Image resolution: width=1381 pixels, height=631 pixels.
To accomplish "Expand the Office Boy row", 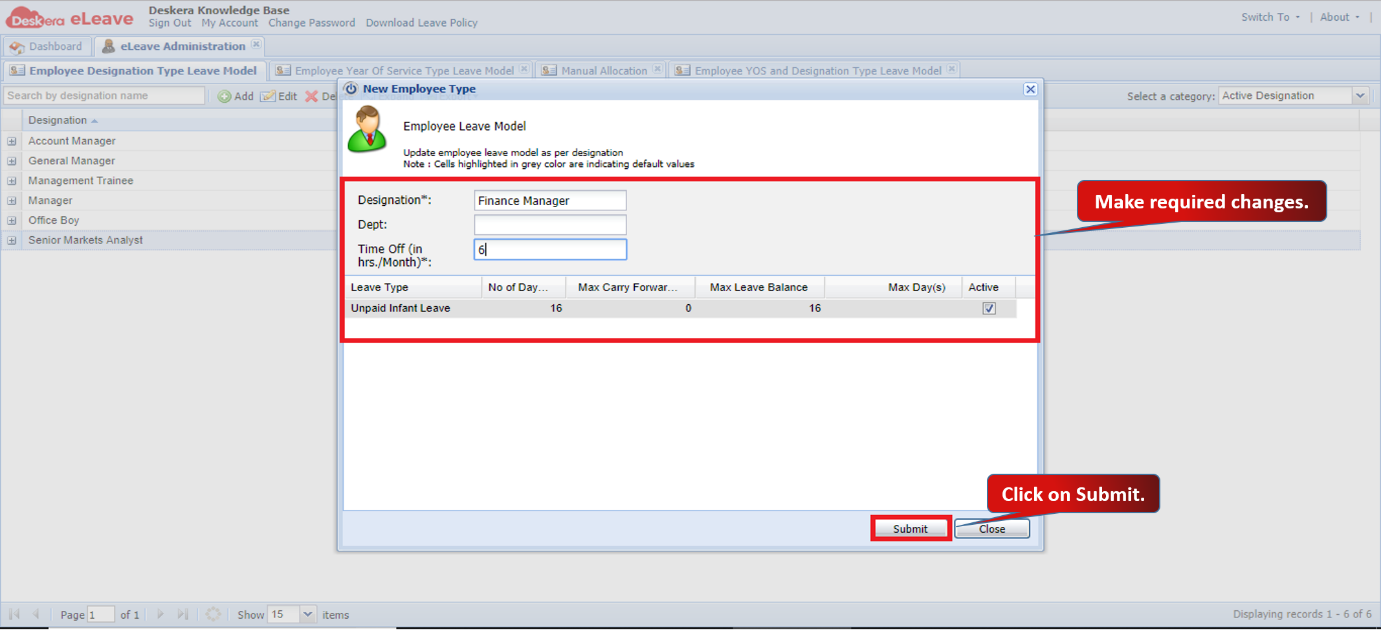I will 12,221.
